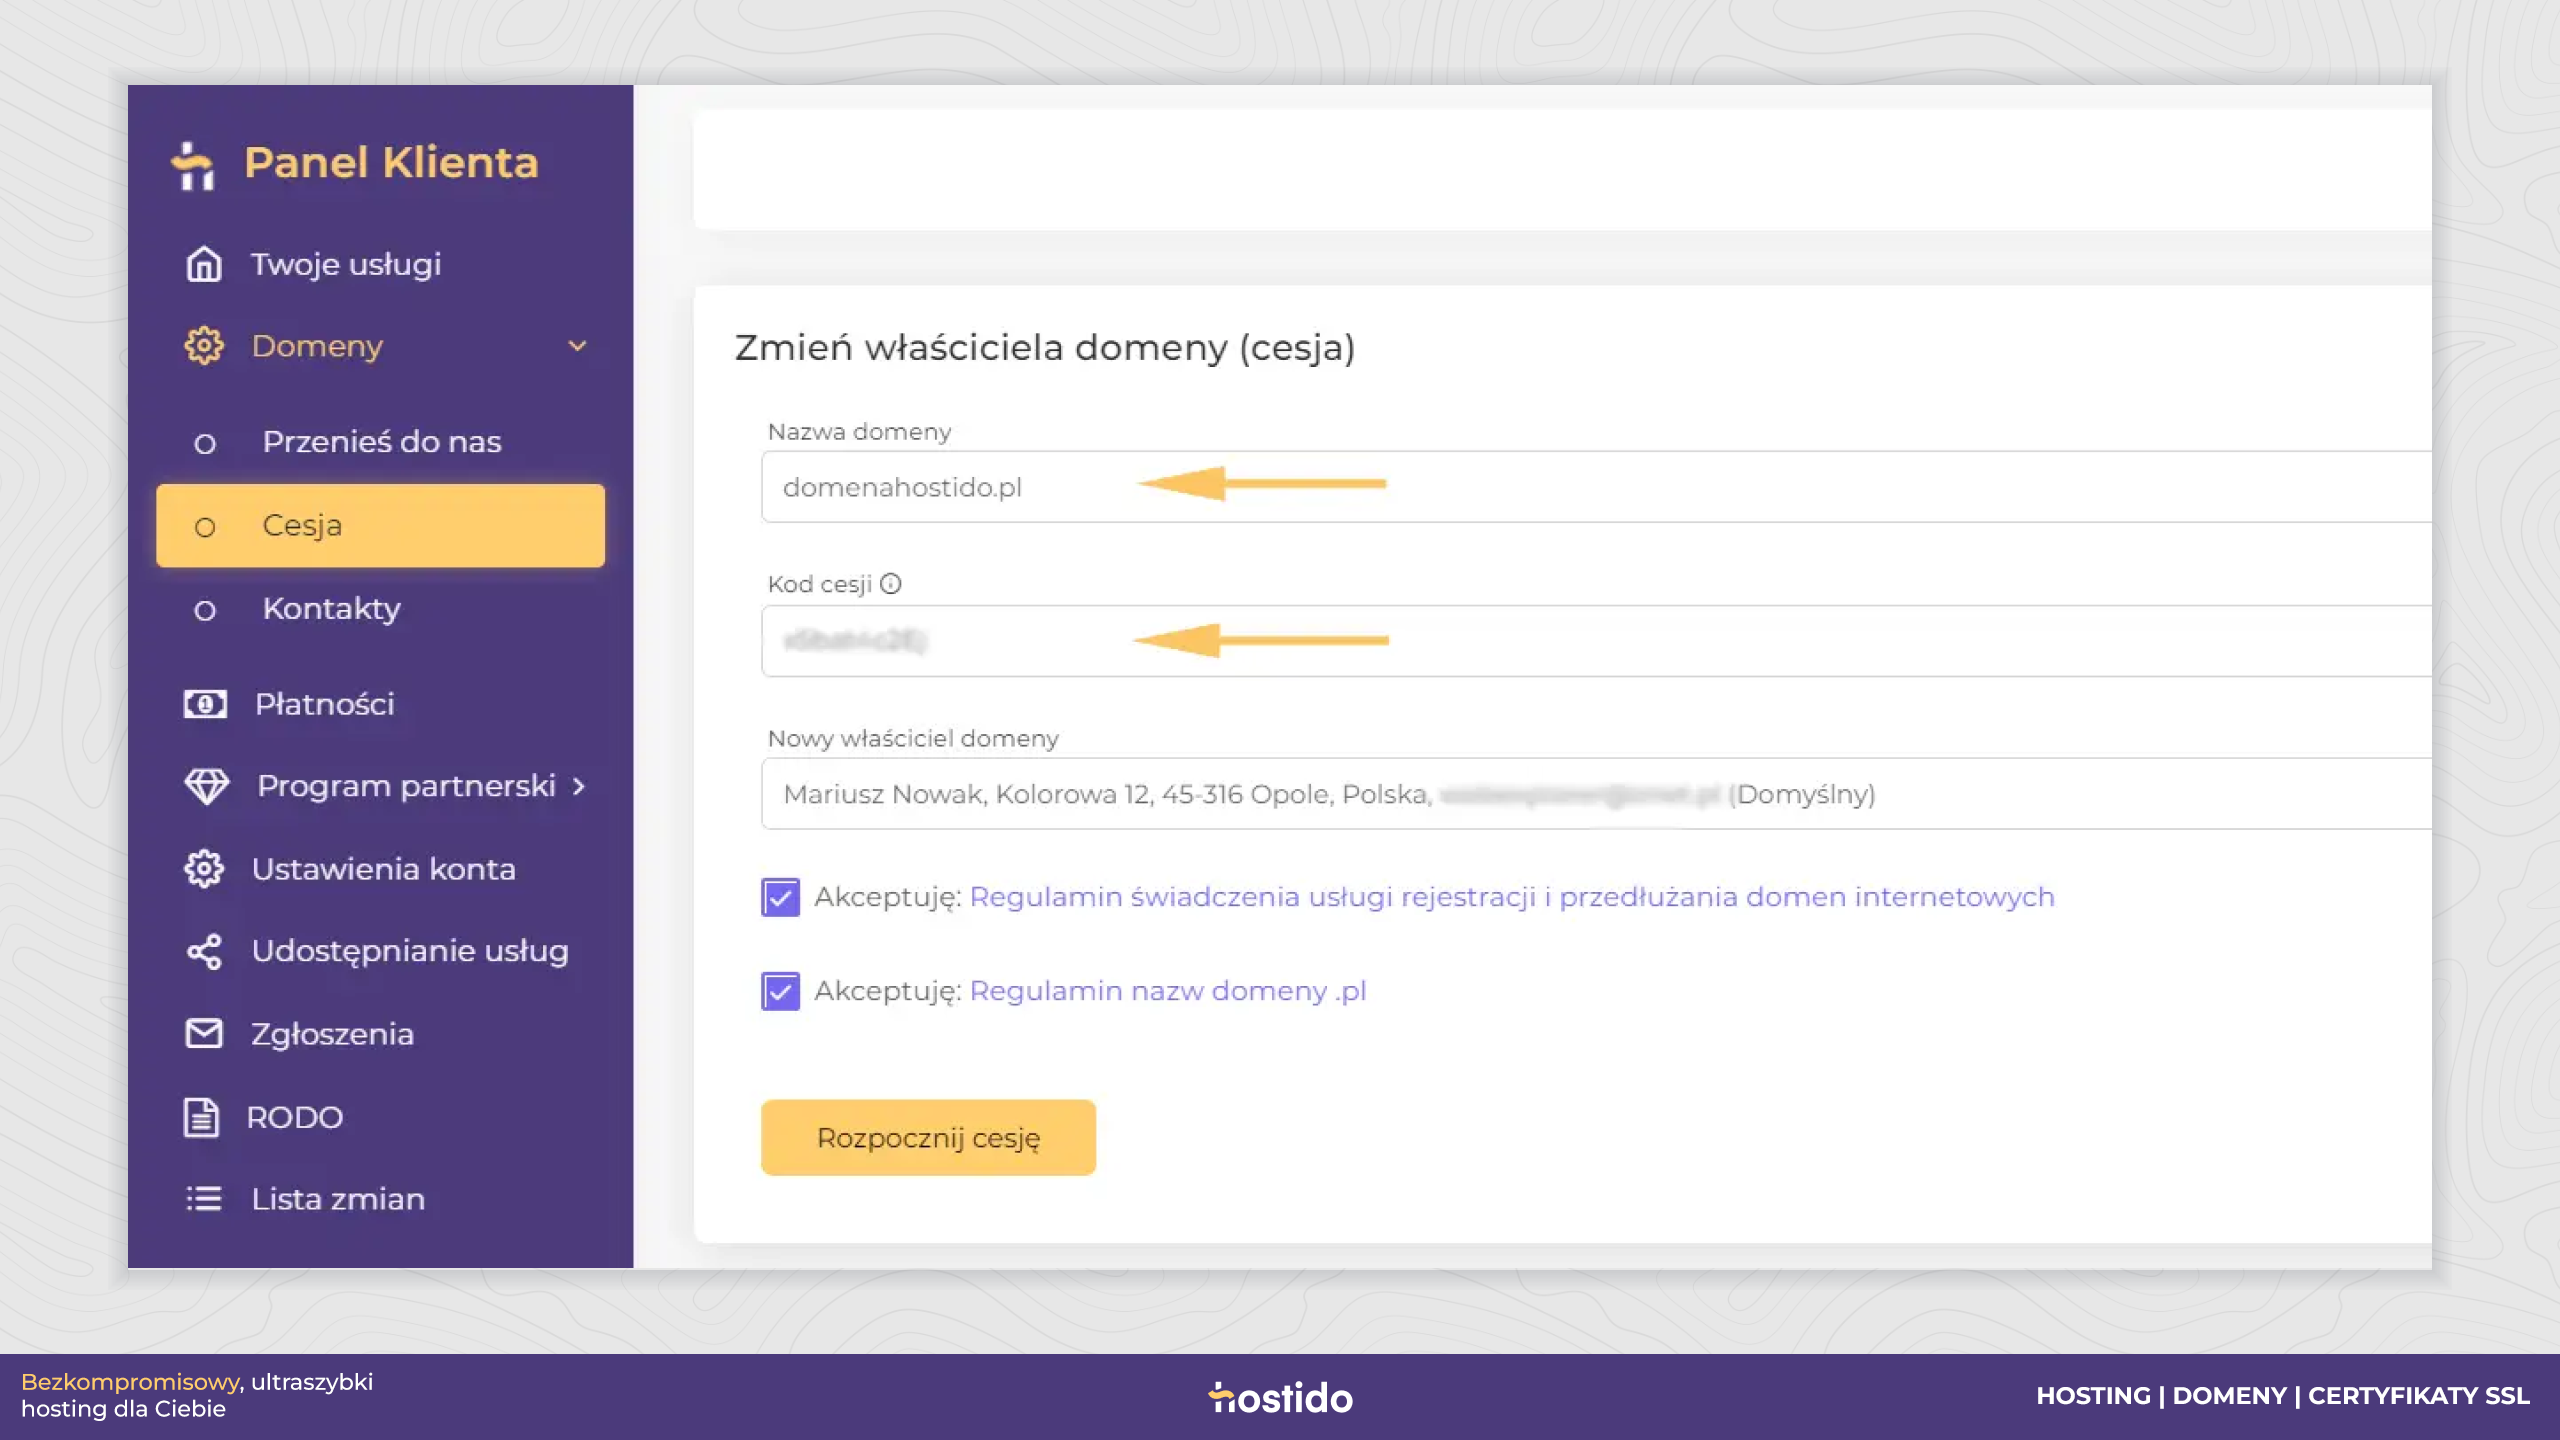Click the Płatności money icon
This screenshot has height=1440, width=2560.
[x=205, y=704]
